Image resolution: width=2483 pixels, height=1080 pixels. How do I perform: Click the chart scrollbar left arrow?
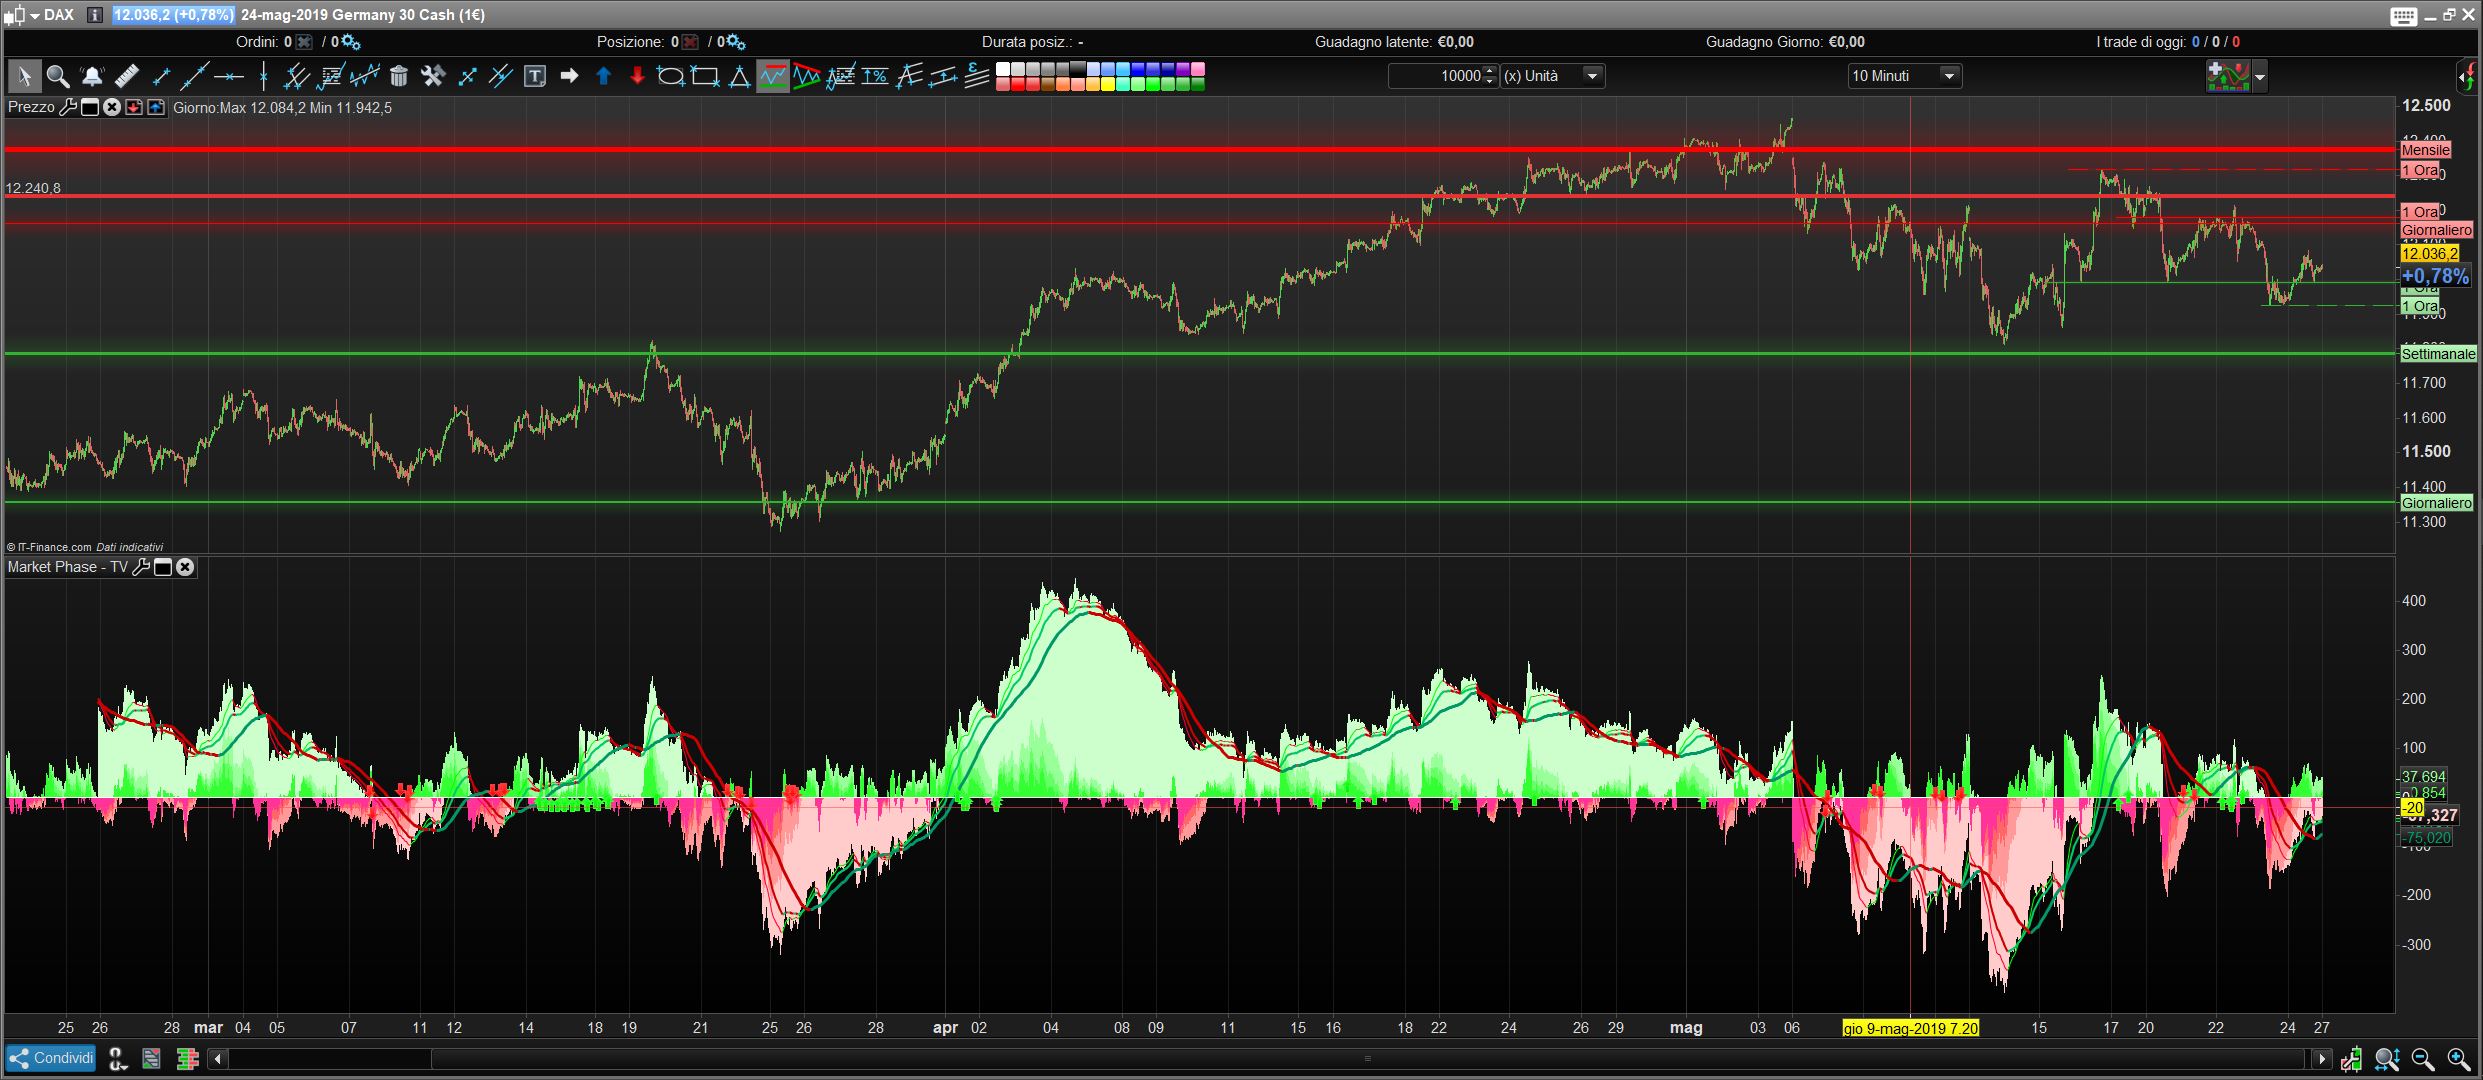(217, 1059)
